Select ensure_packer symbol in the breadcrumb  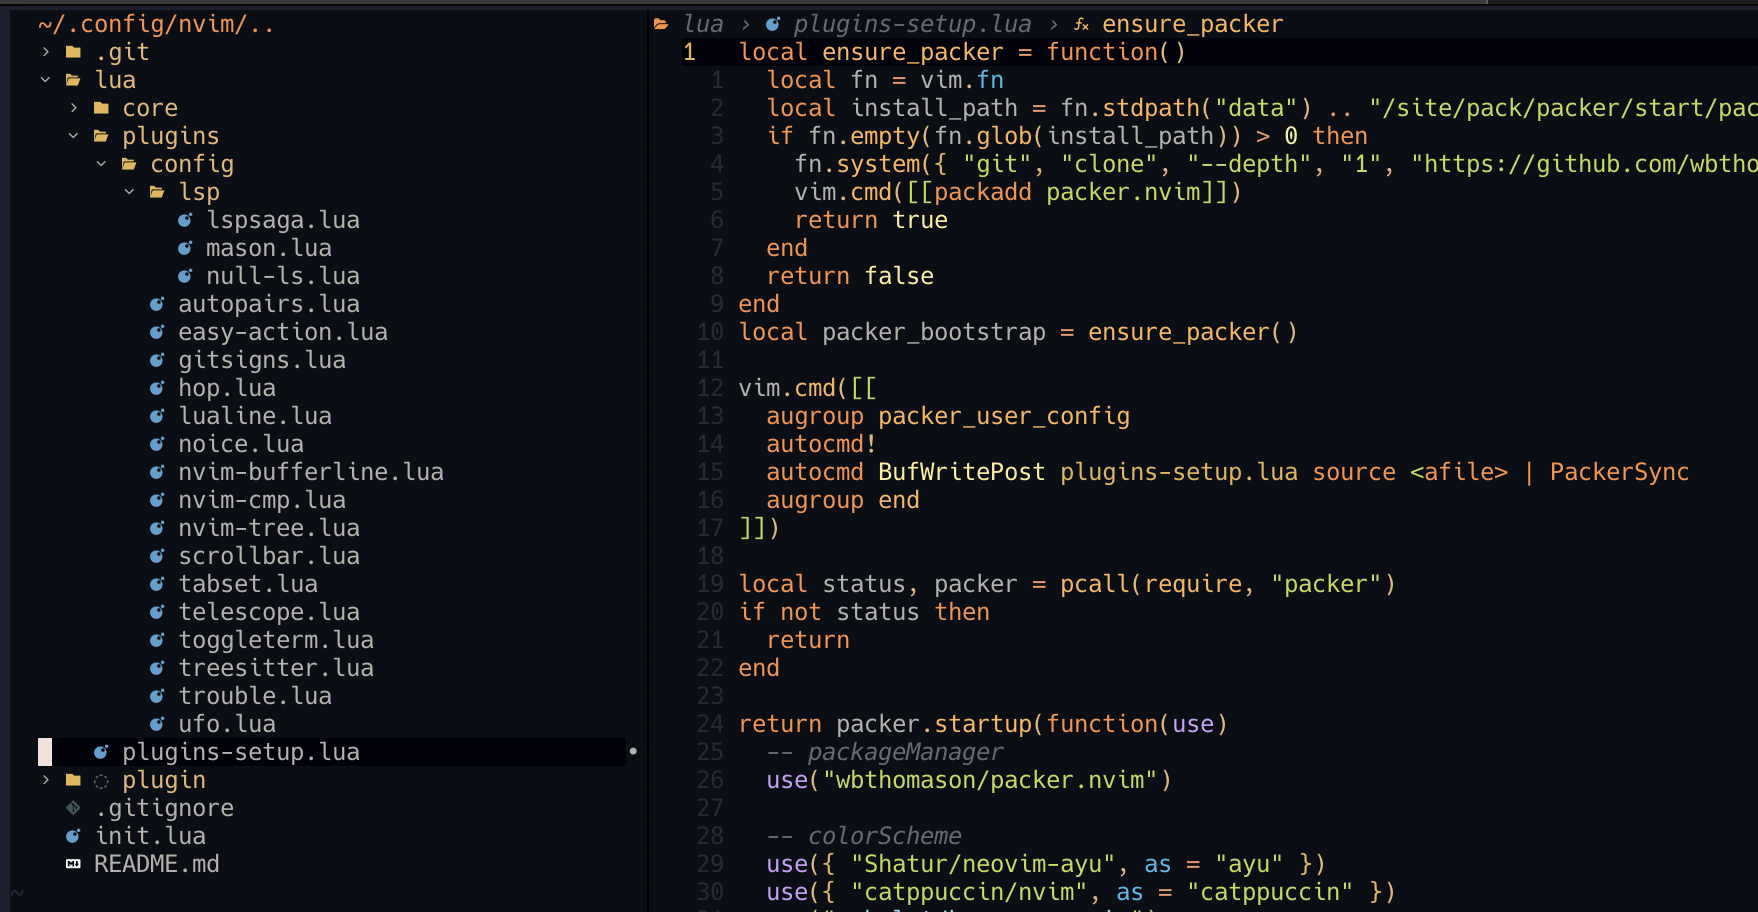tap(1191, 24)
